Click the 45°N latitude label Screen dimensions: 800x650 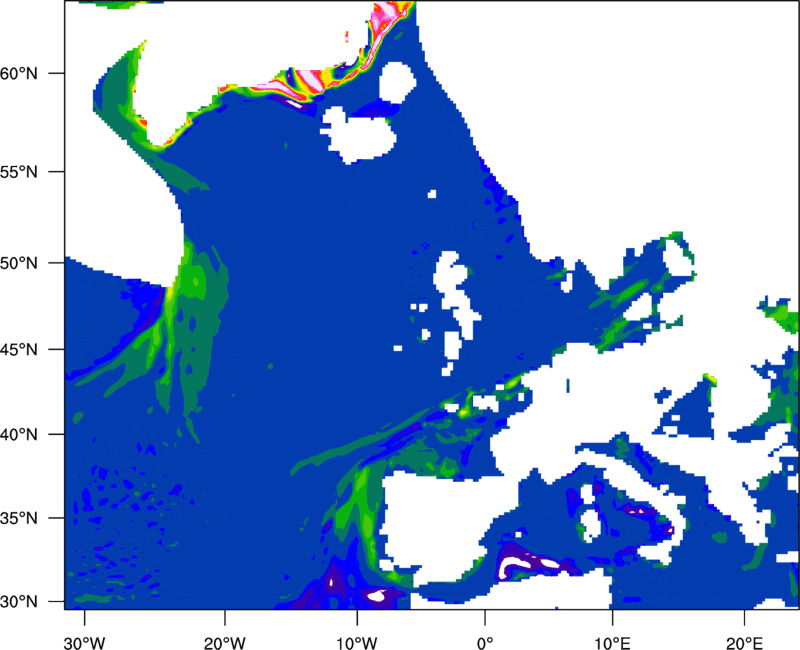tap(19, 349)
